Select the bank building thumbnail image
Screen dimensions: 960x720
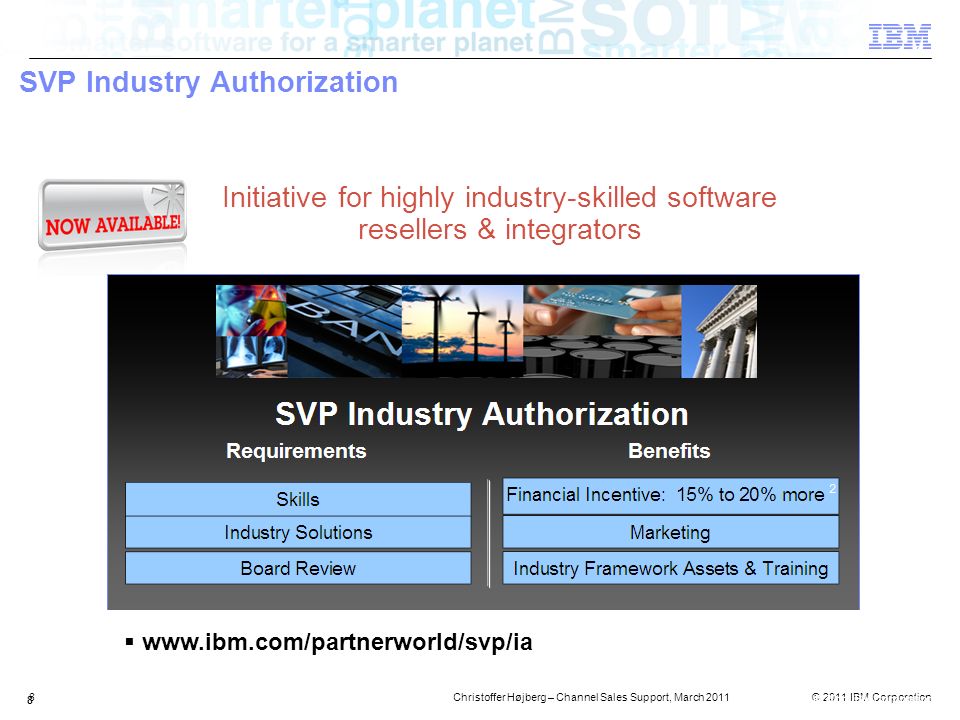click(x=344, y=331)
